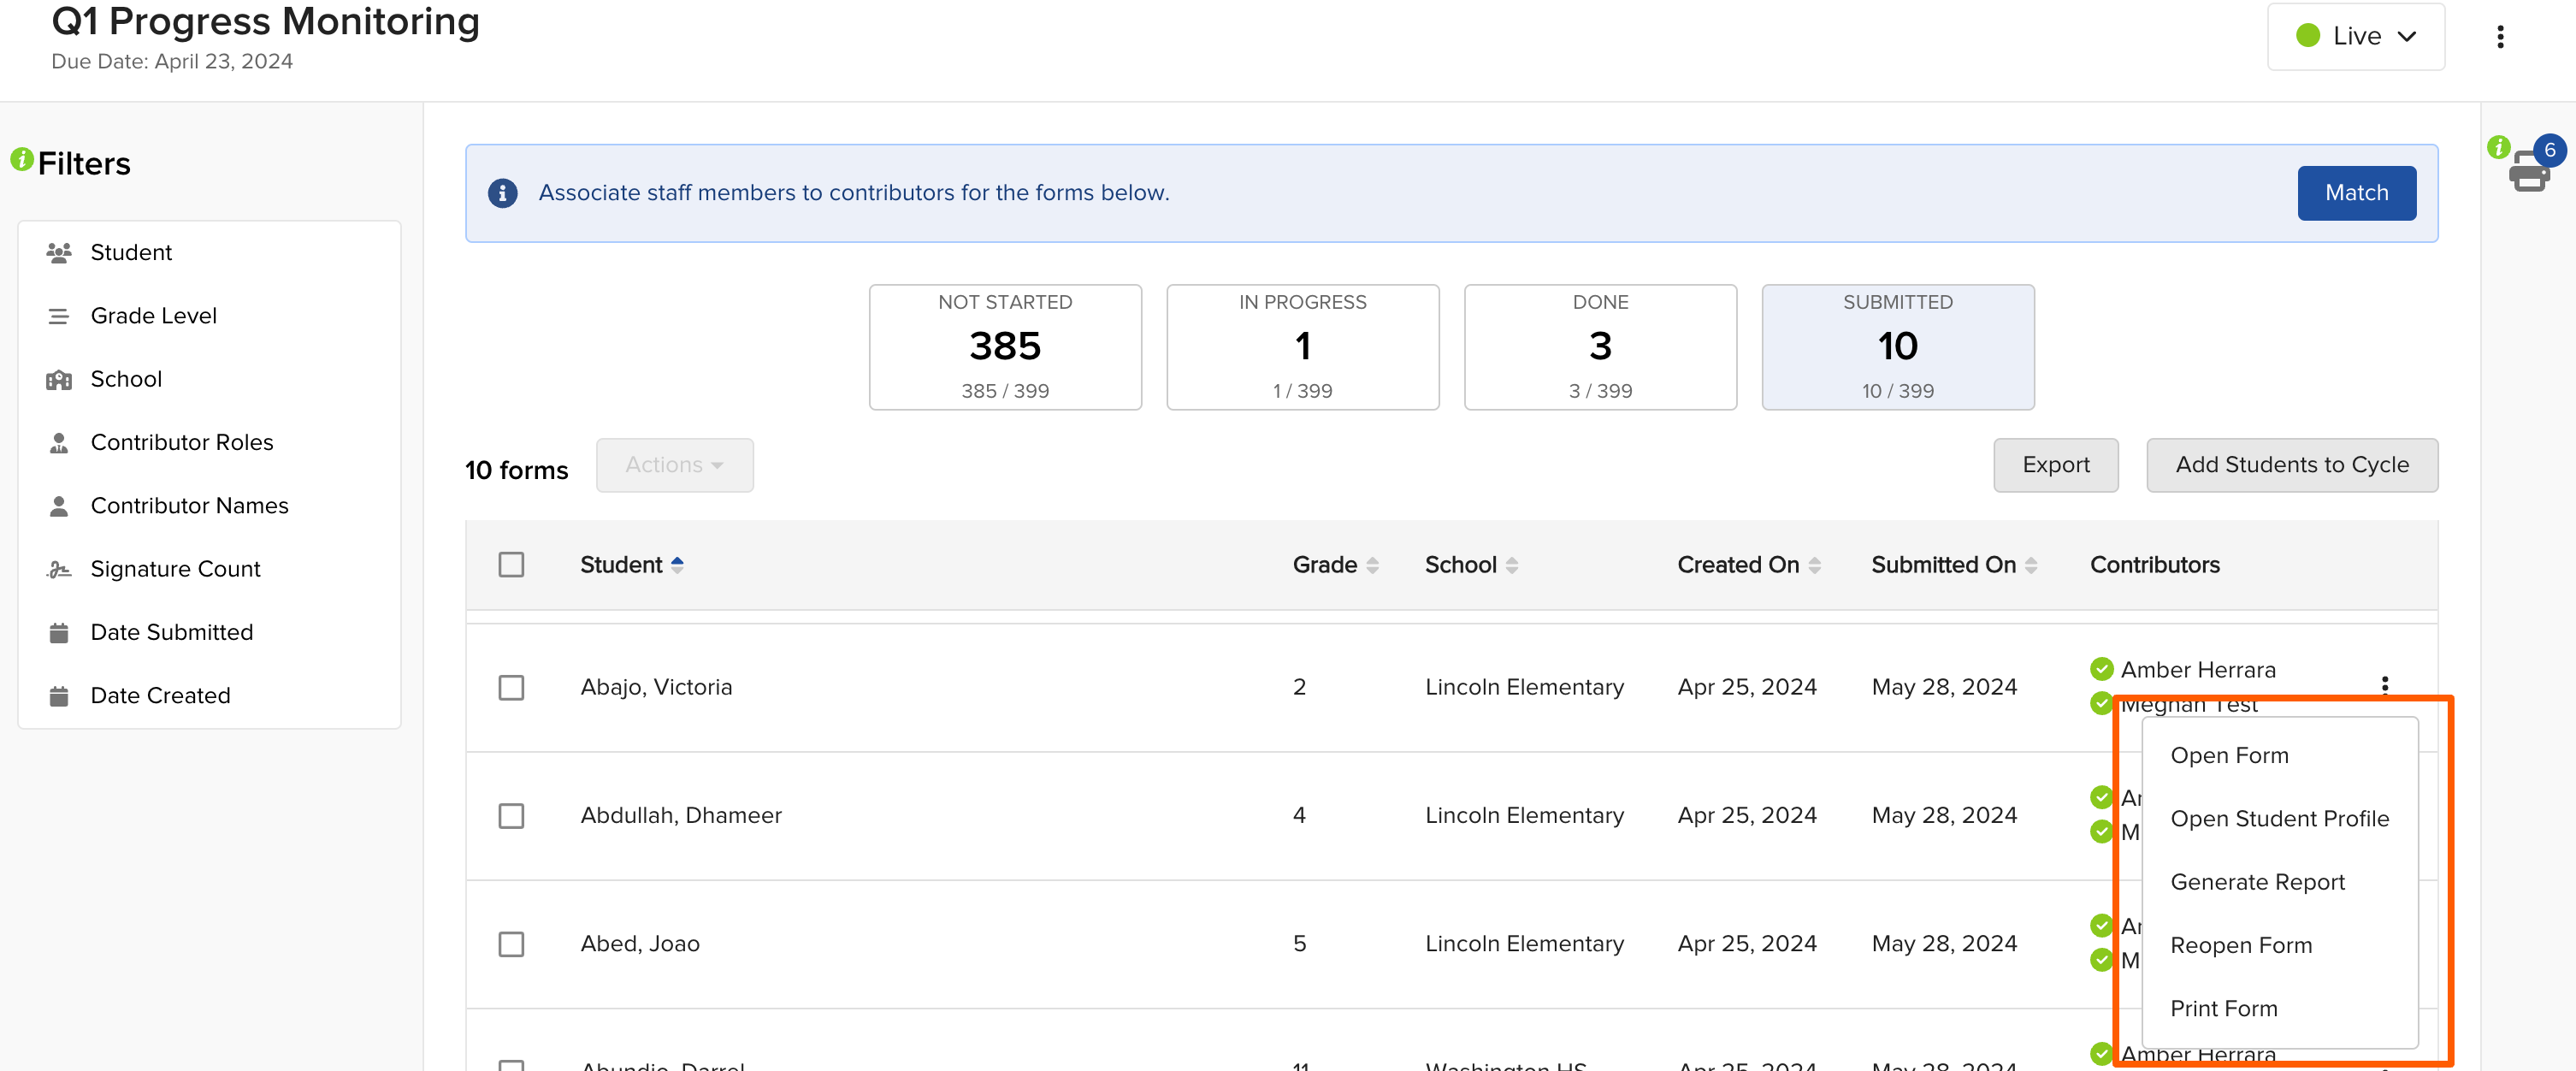Click the Export button
This screenshot has width=2576, height=1071.
(2055, 465)
